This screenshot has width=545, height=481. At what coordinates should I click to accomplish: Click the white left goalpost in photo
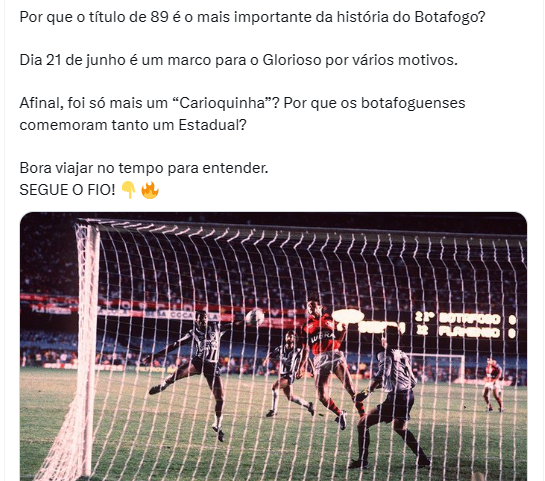(87, 348)
